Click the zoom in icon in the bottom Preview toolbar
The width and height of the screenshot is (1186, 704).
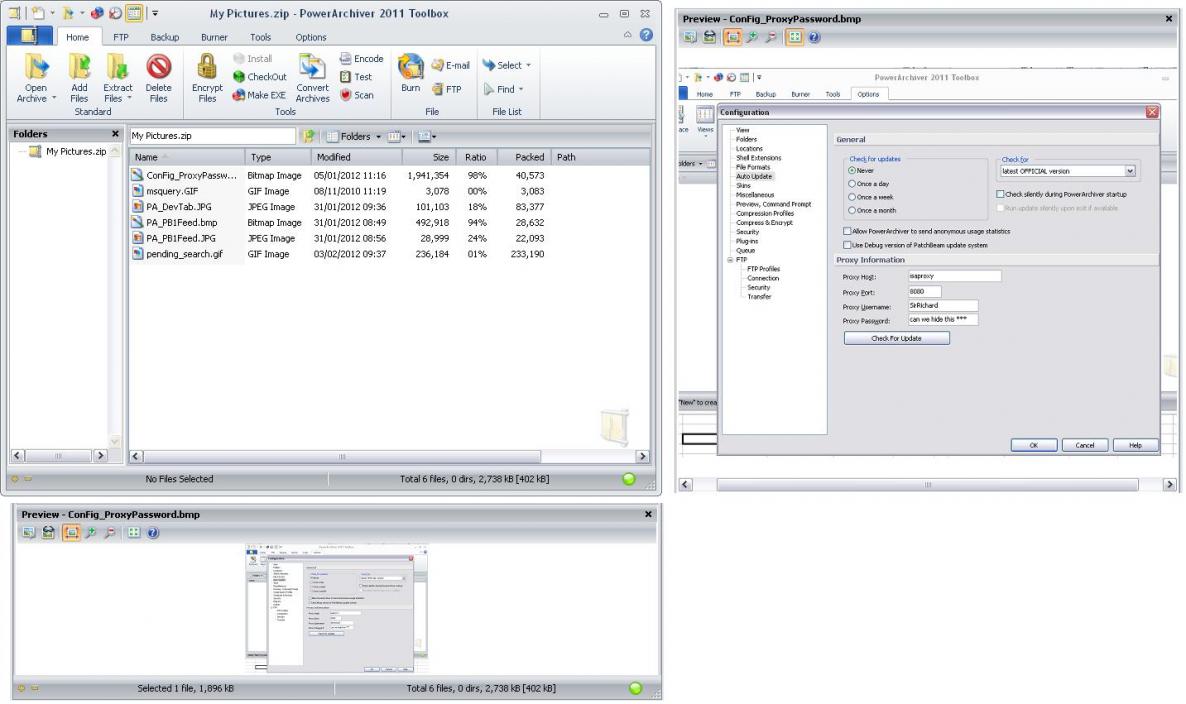click(91, 532)
